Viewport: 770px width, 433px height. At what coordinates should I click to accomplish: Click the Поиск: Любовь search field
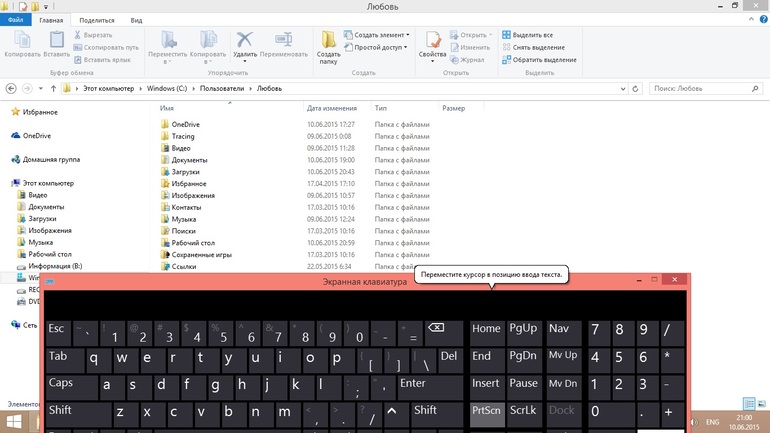[x=706, y=89]
